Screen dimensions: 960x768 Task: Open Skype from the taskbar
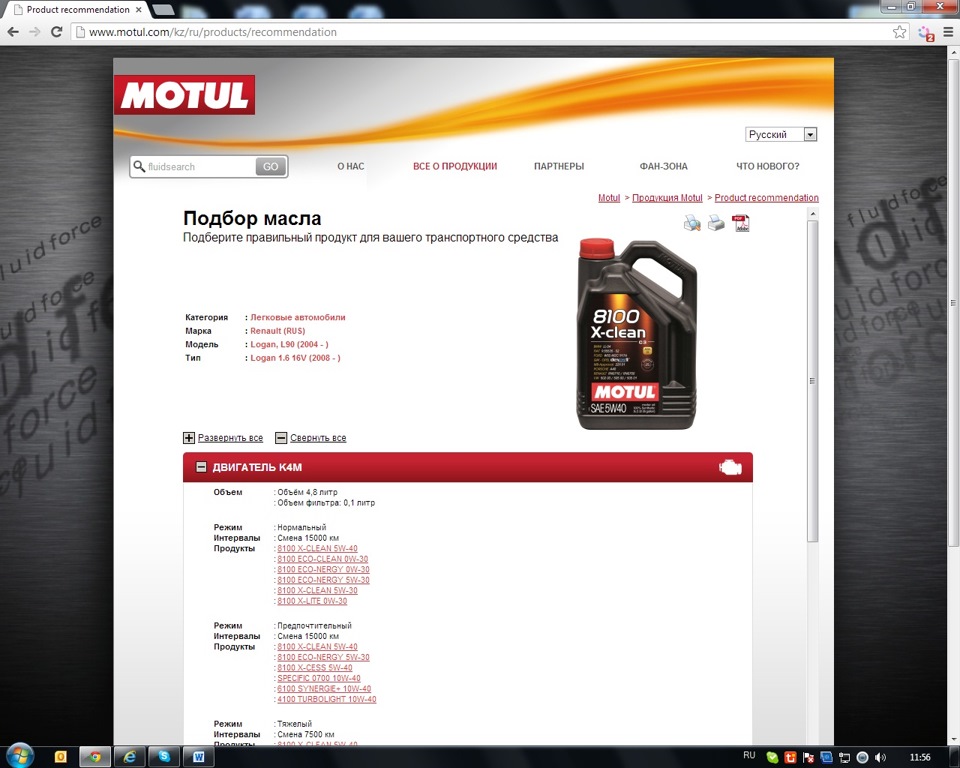tap(164, 757)
